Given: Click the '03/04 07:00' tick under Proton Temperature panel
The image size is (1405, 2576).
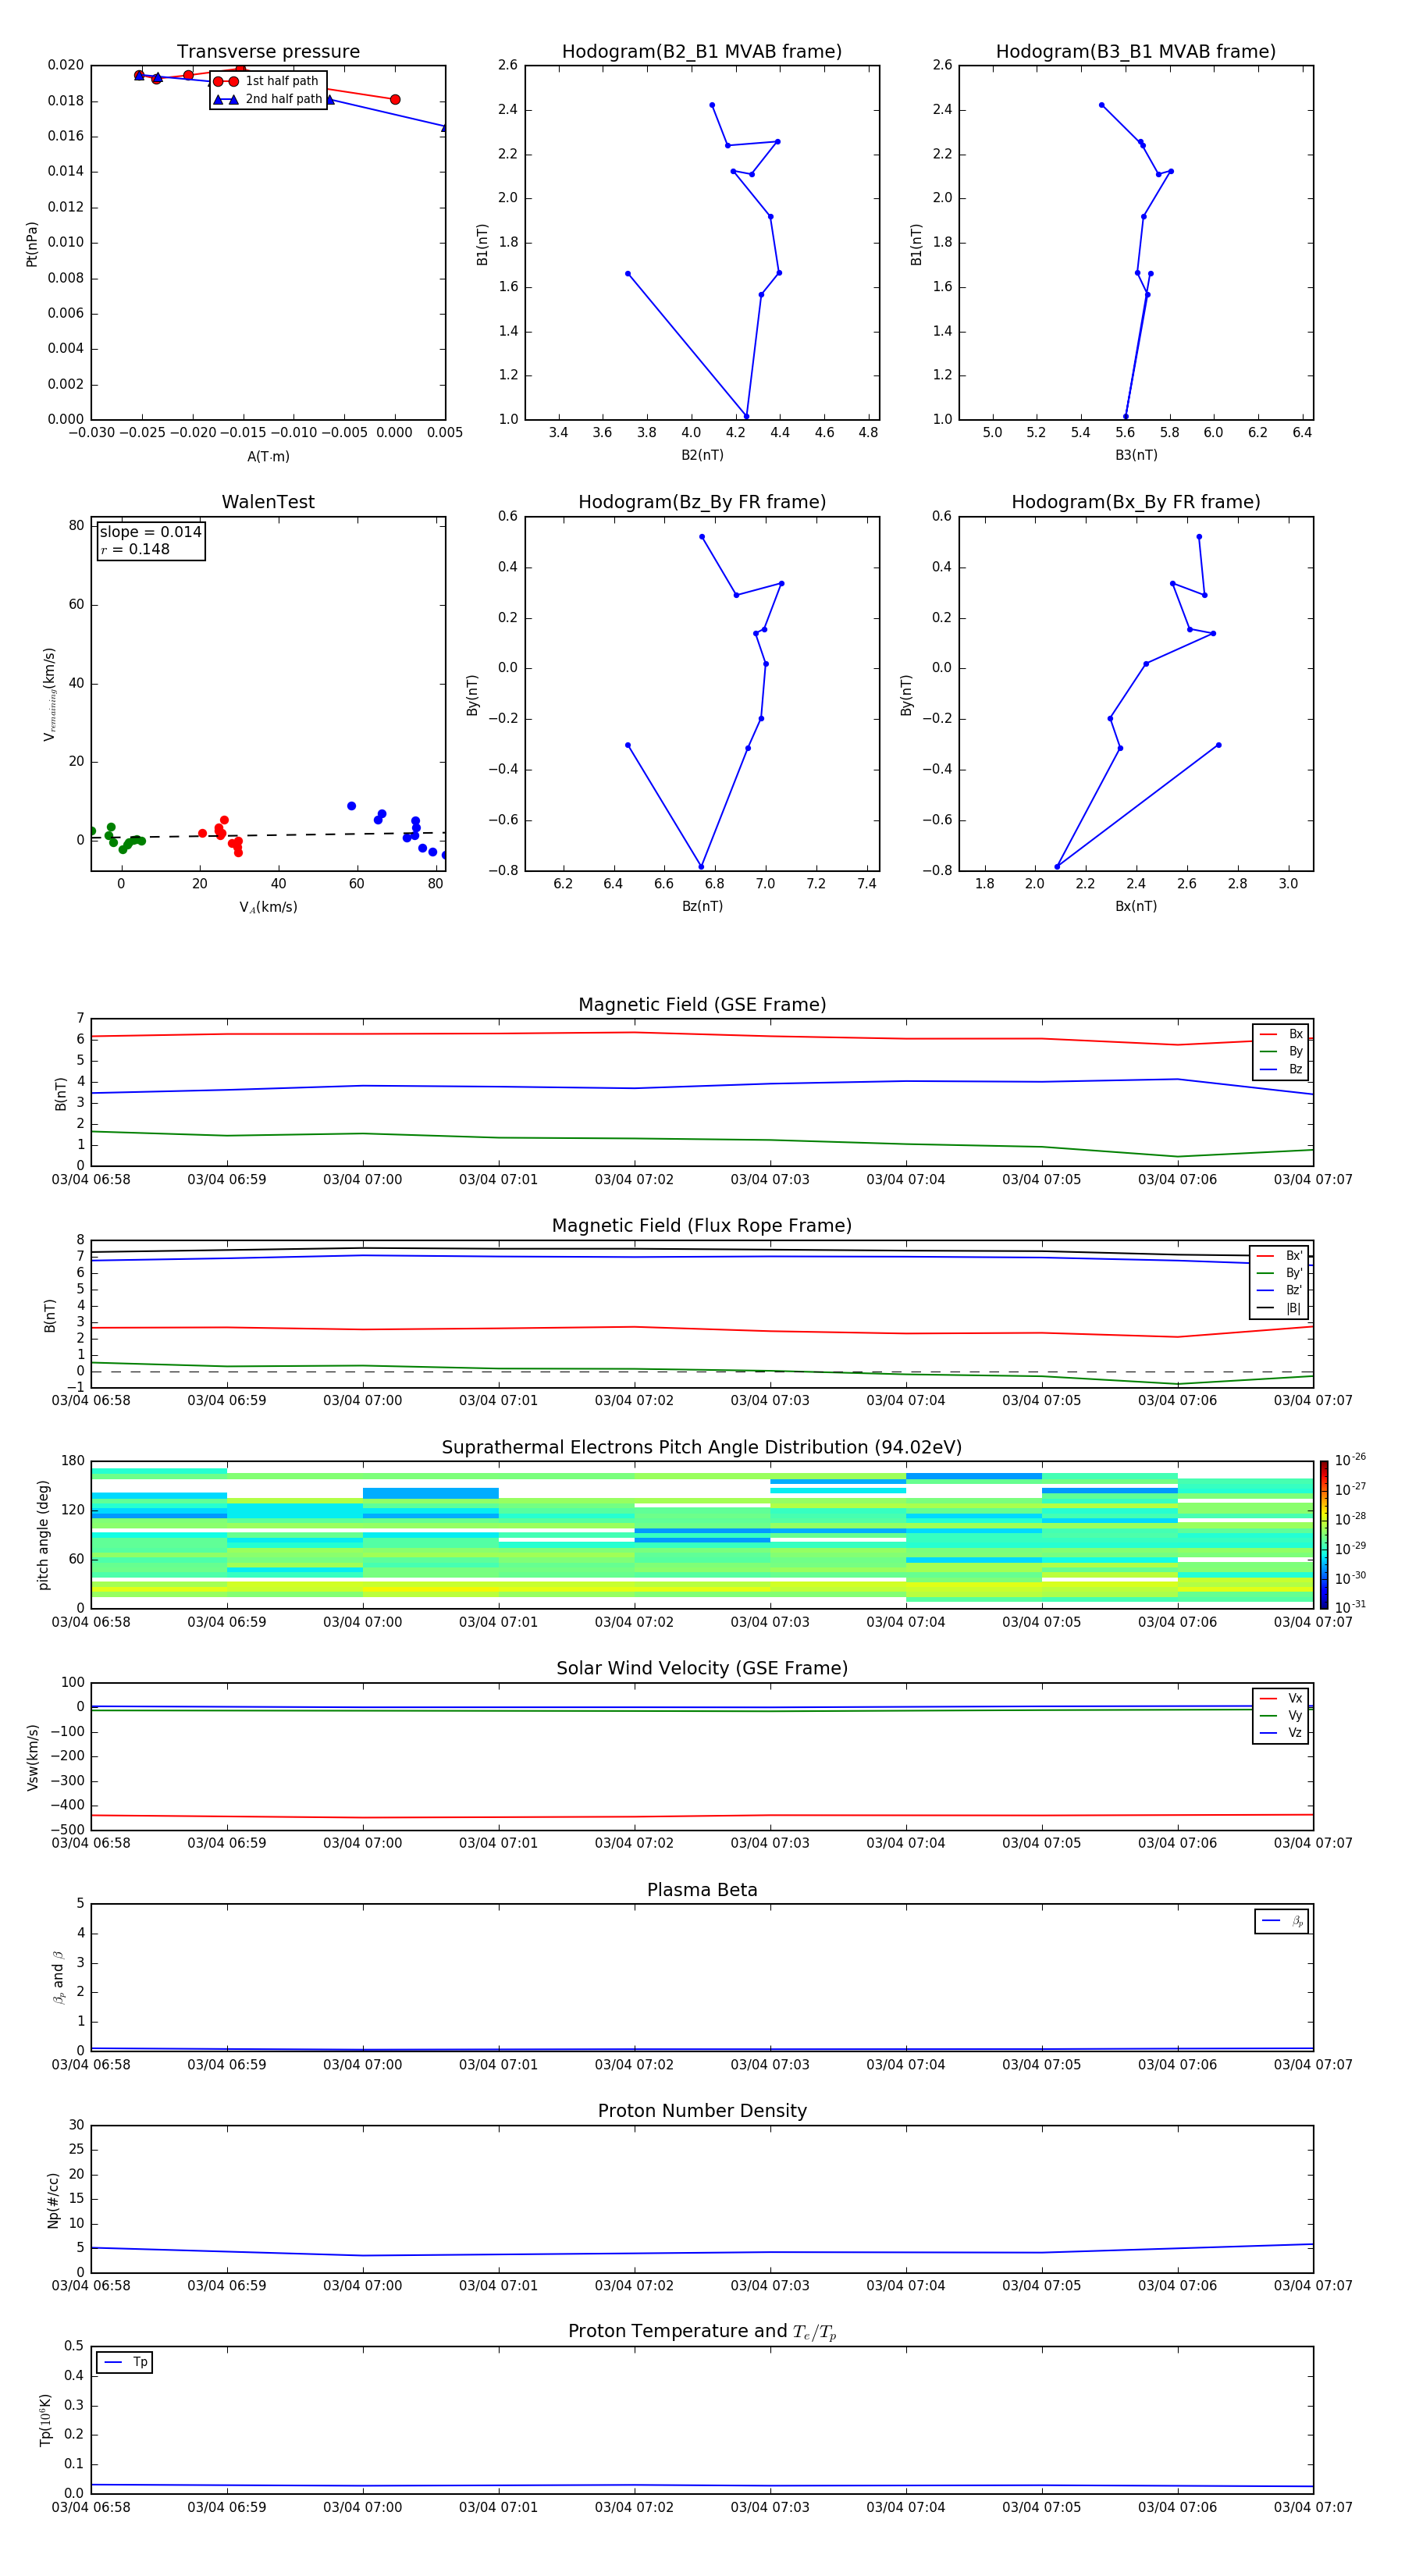Looking at the screenshot, I should tap(363, 2508).
